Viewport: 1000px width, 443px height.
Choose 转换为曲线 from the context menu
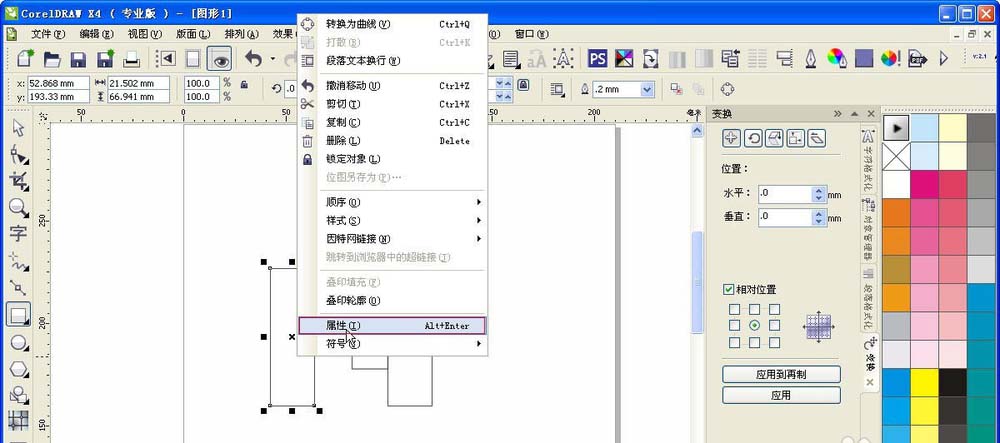point(393,24)
